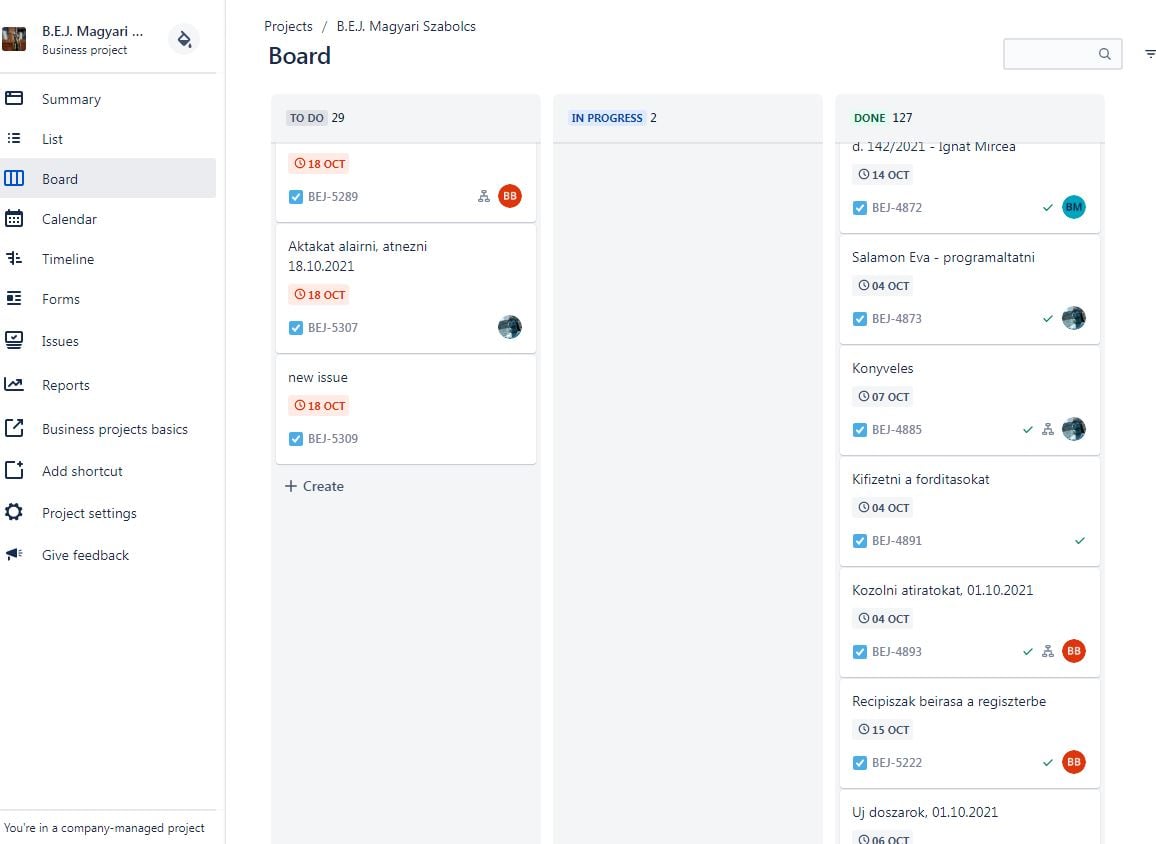Click Give feedback
Image resolution: width=1156 pixels, height=844 pixels.
point(108,555)
